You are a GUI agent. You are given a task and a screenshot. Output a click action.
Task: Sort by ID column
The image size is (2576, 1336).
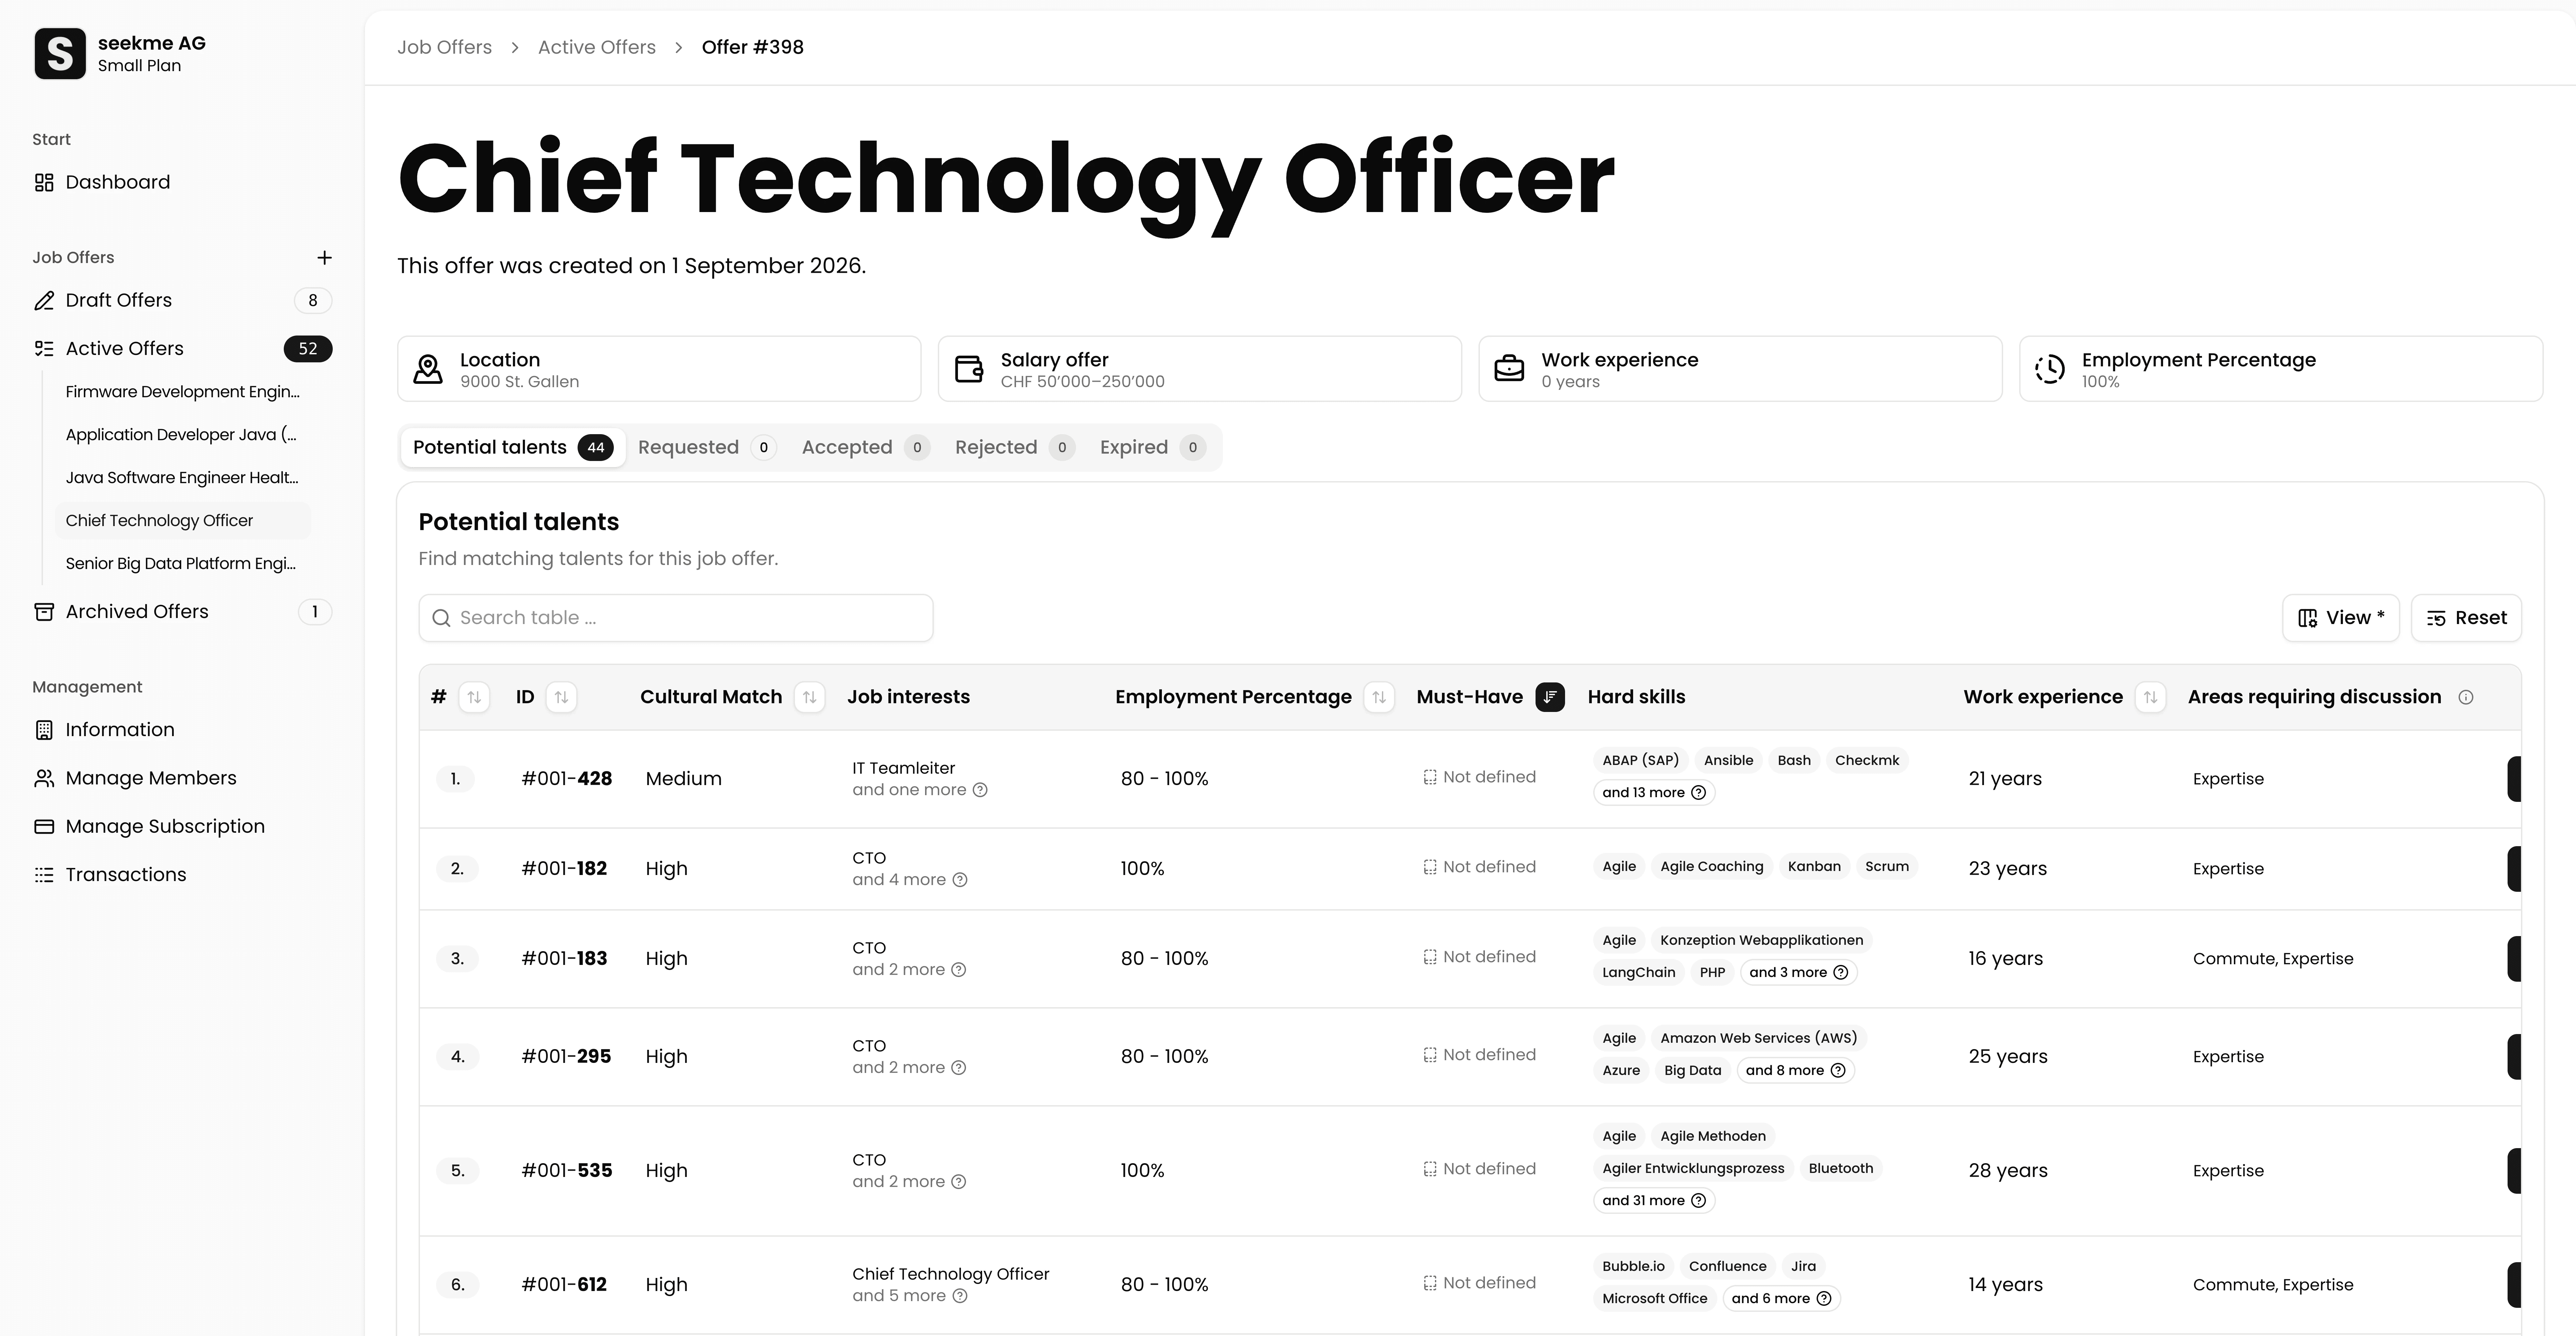coord(561,697)
